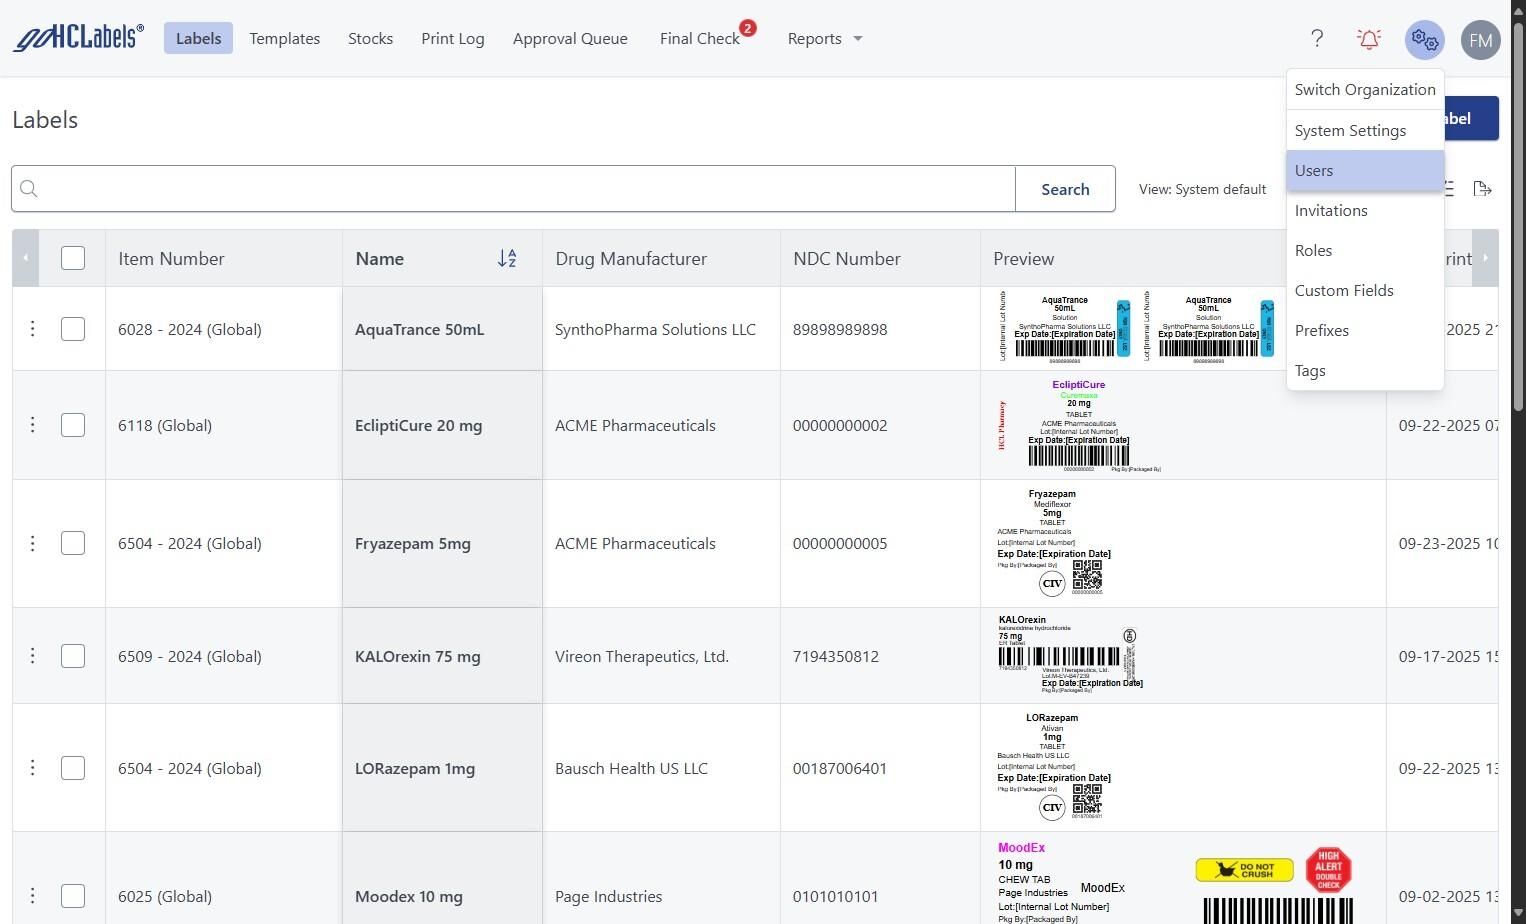Open the HCLabels logo home link

coord(78,38)
